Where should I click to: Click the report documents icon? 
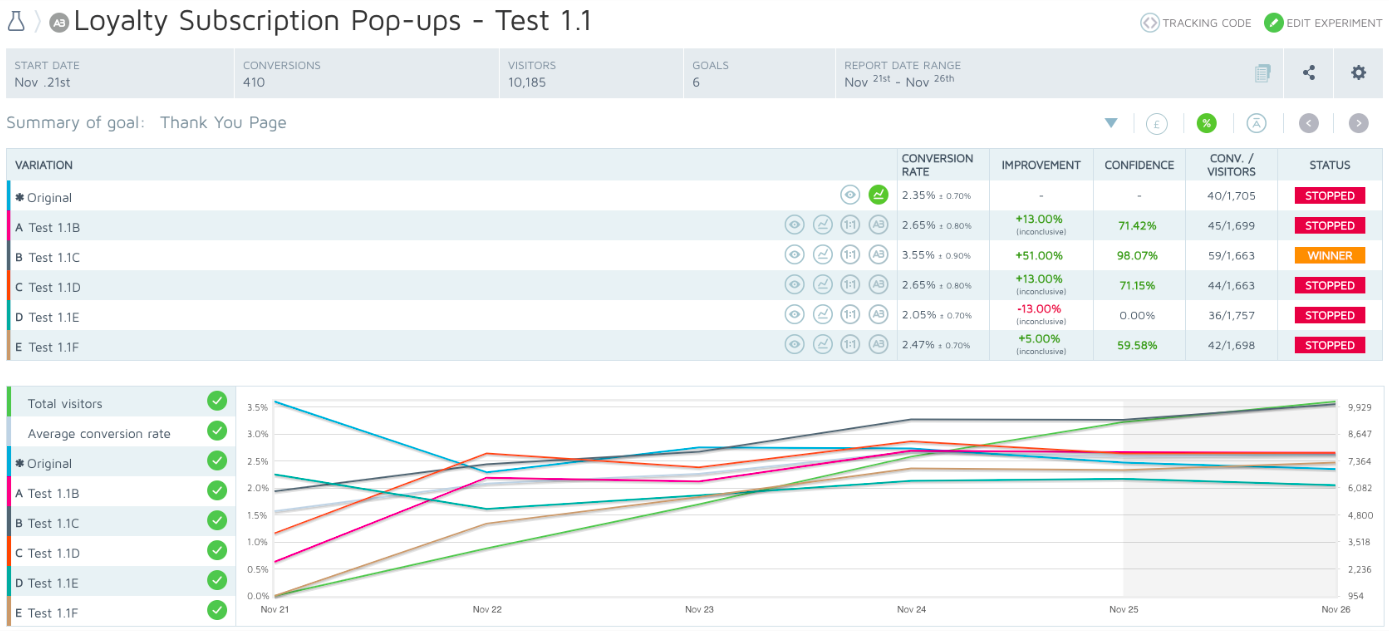(1262, 73)
